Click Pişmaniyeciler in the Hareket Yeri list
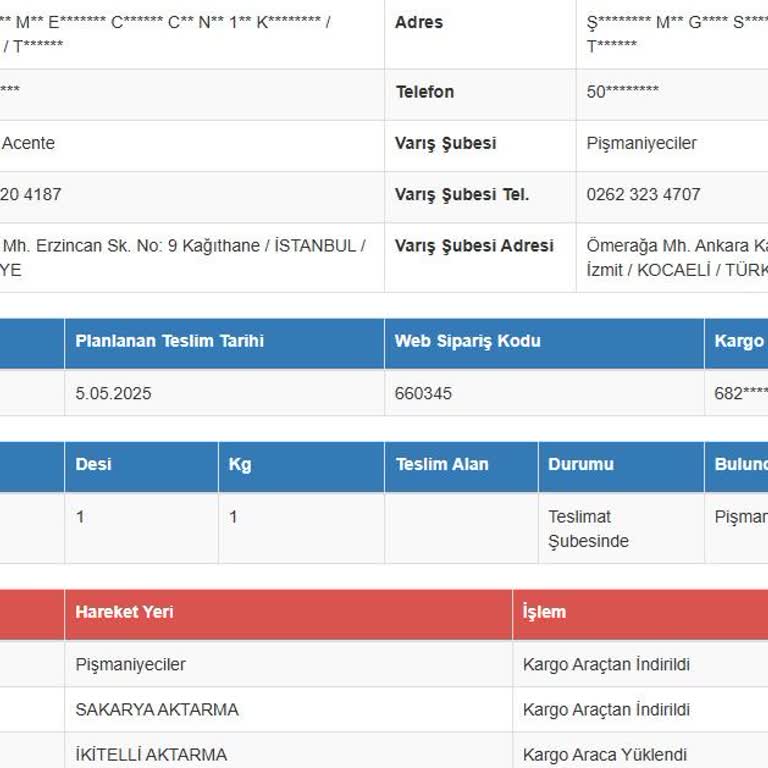This screenshot has height=768, width=768. [130, 665]
